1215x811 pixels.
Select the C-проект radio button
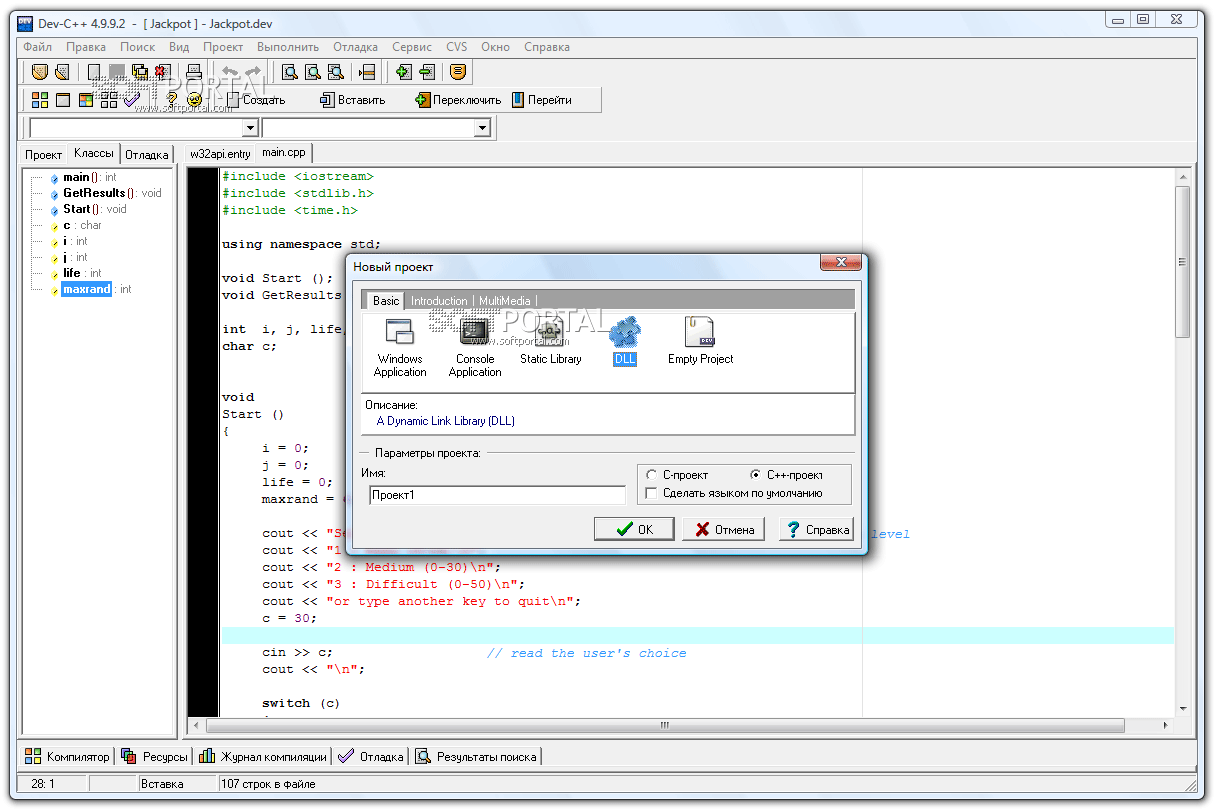coord(652,475)
